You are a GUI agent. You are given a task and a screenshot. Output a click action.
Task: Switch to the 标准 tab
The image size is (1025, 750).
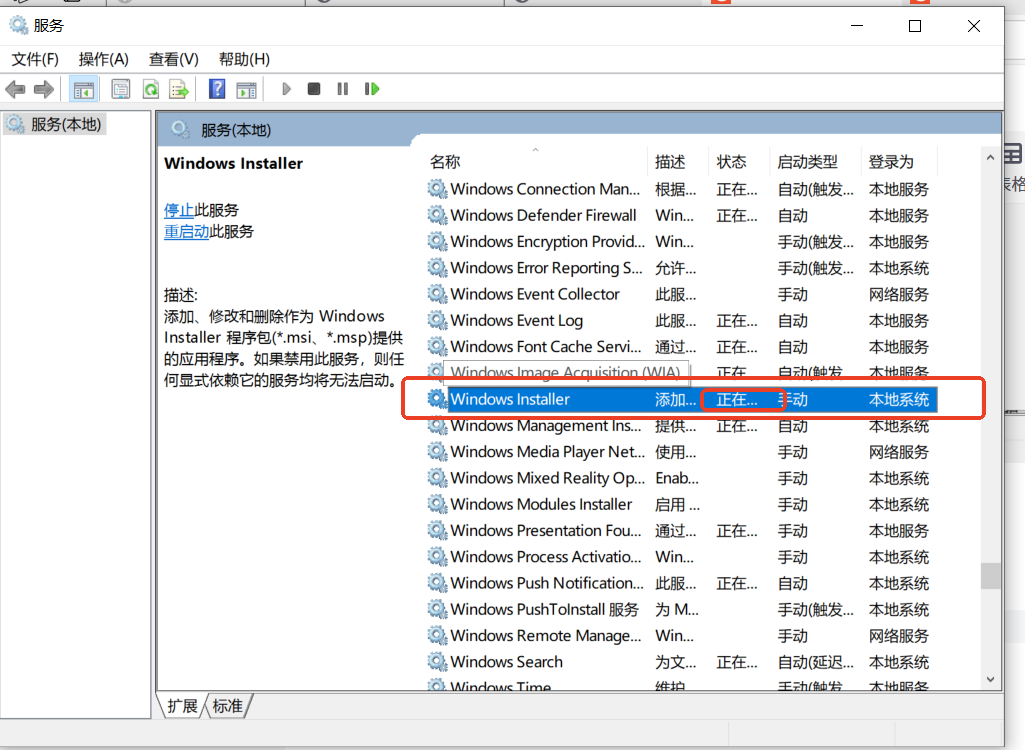point(227,706)
